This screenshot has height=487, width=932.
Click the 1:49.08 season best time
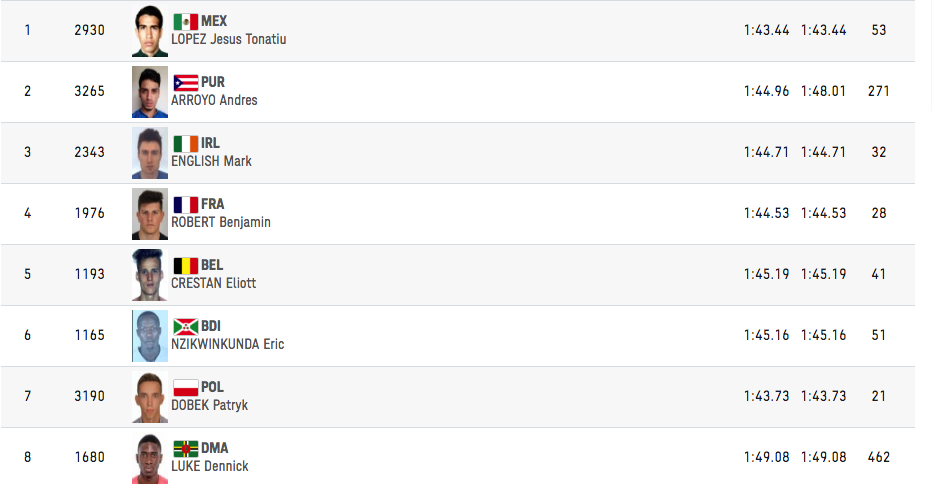(x=823, y=457)
